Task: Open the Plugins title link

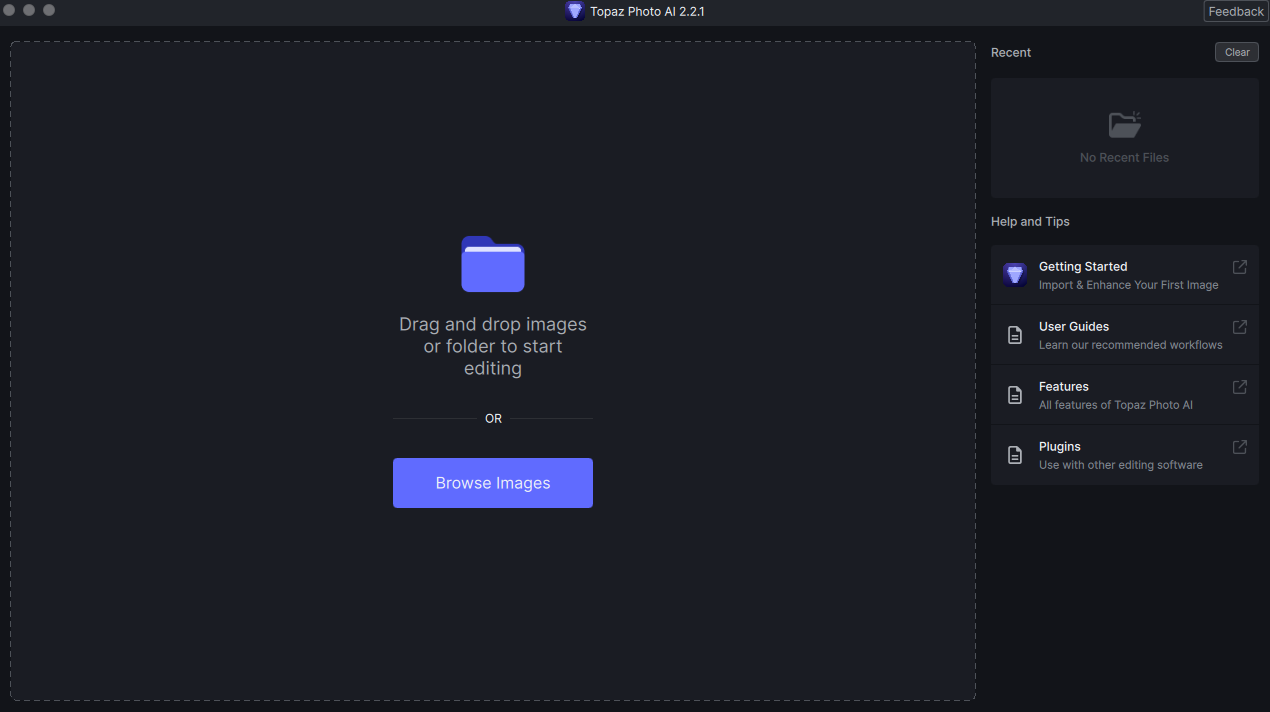Action: [1059, 447]
